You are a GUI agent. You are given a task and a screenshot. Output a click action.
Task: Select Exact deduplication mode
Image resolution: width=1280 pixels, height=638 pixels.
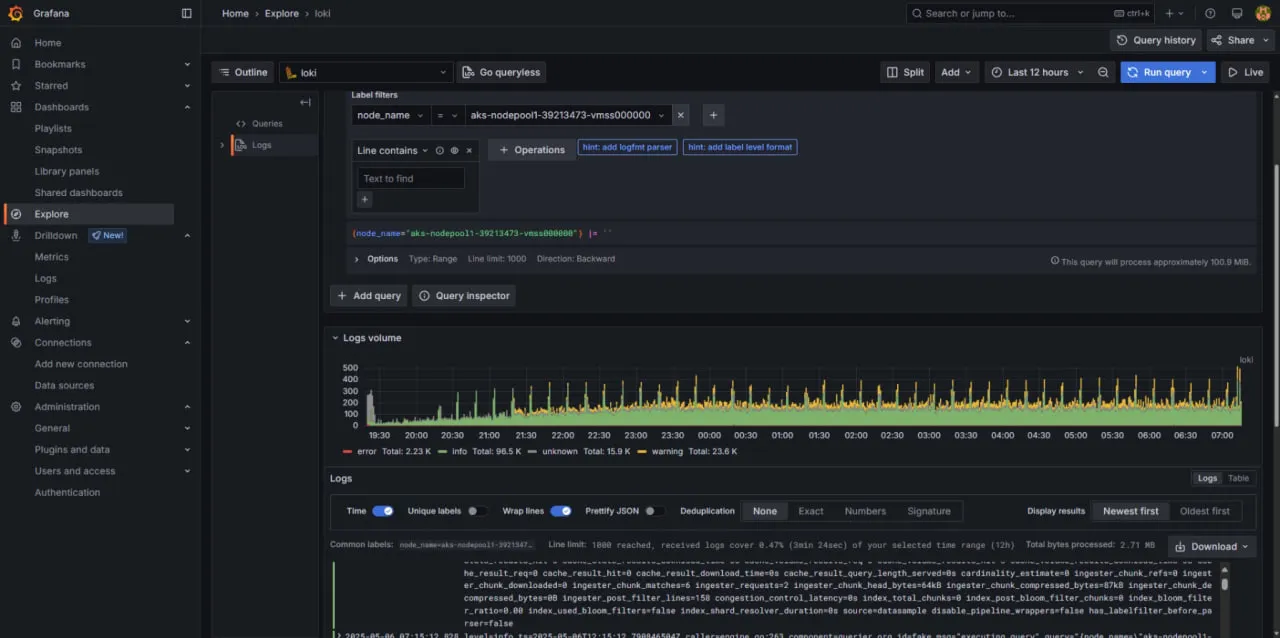[810, 511]
